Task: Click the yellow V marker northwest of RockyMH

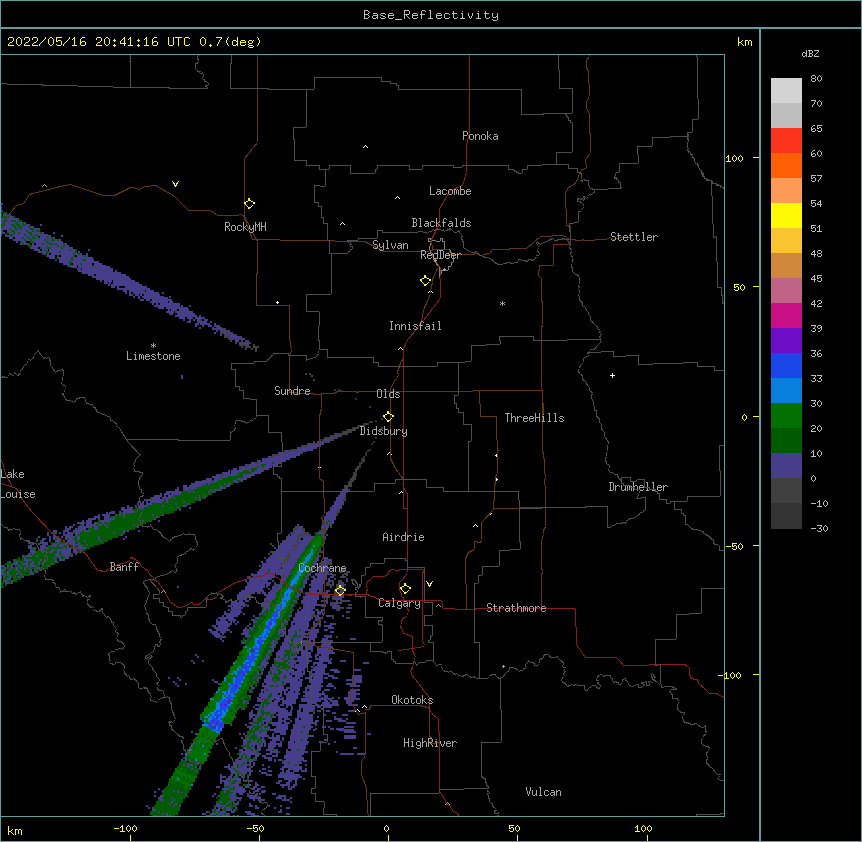Action: 175,184
